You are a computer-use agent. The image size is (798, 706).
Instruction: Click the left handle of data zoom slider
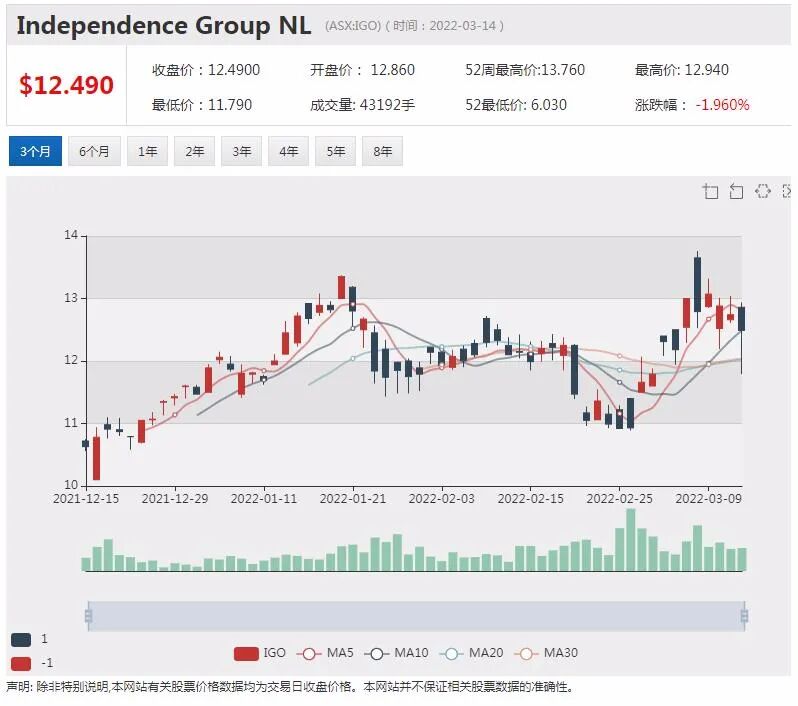point(89,616)
